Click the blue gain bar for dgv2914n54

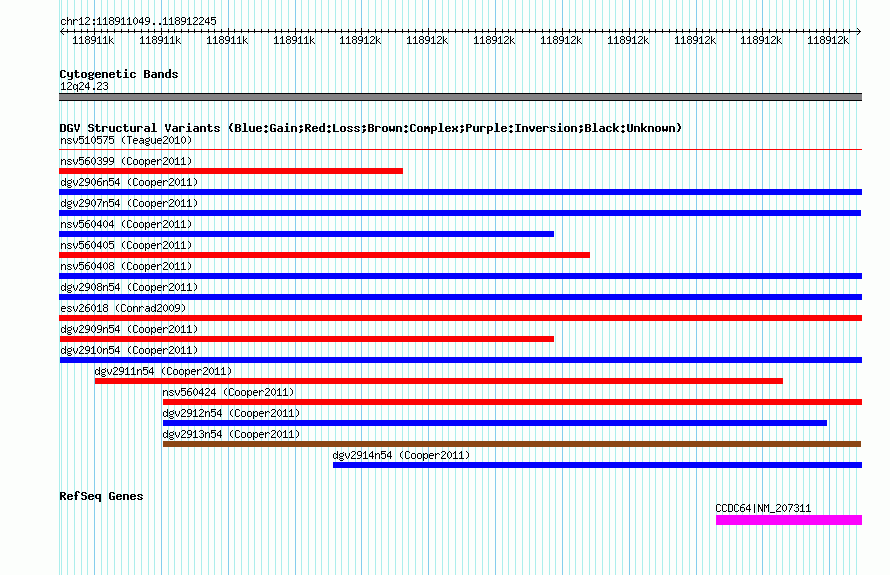coord(597,465)
